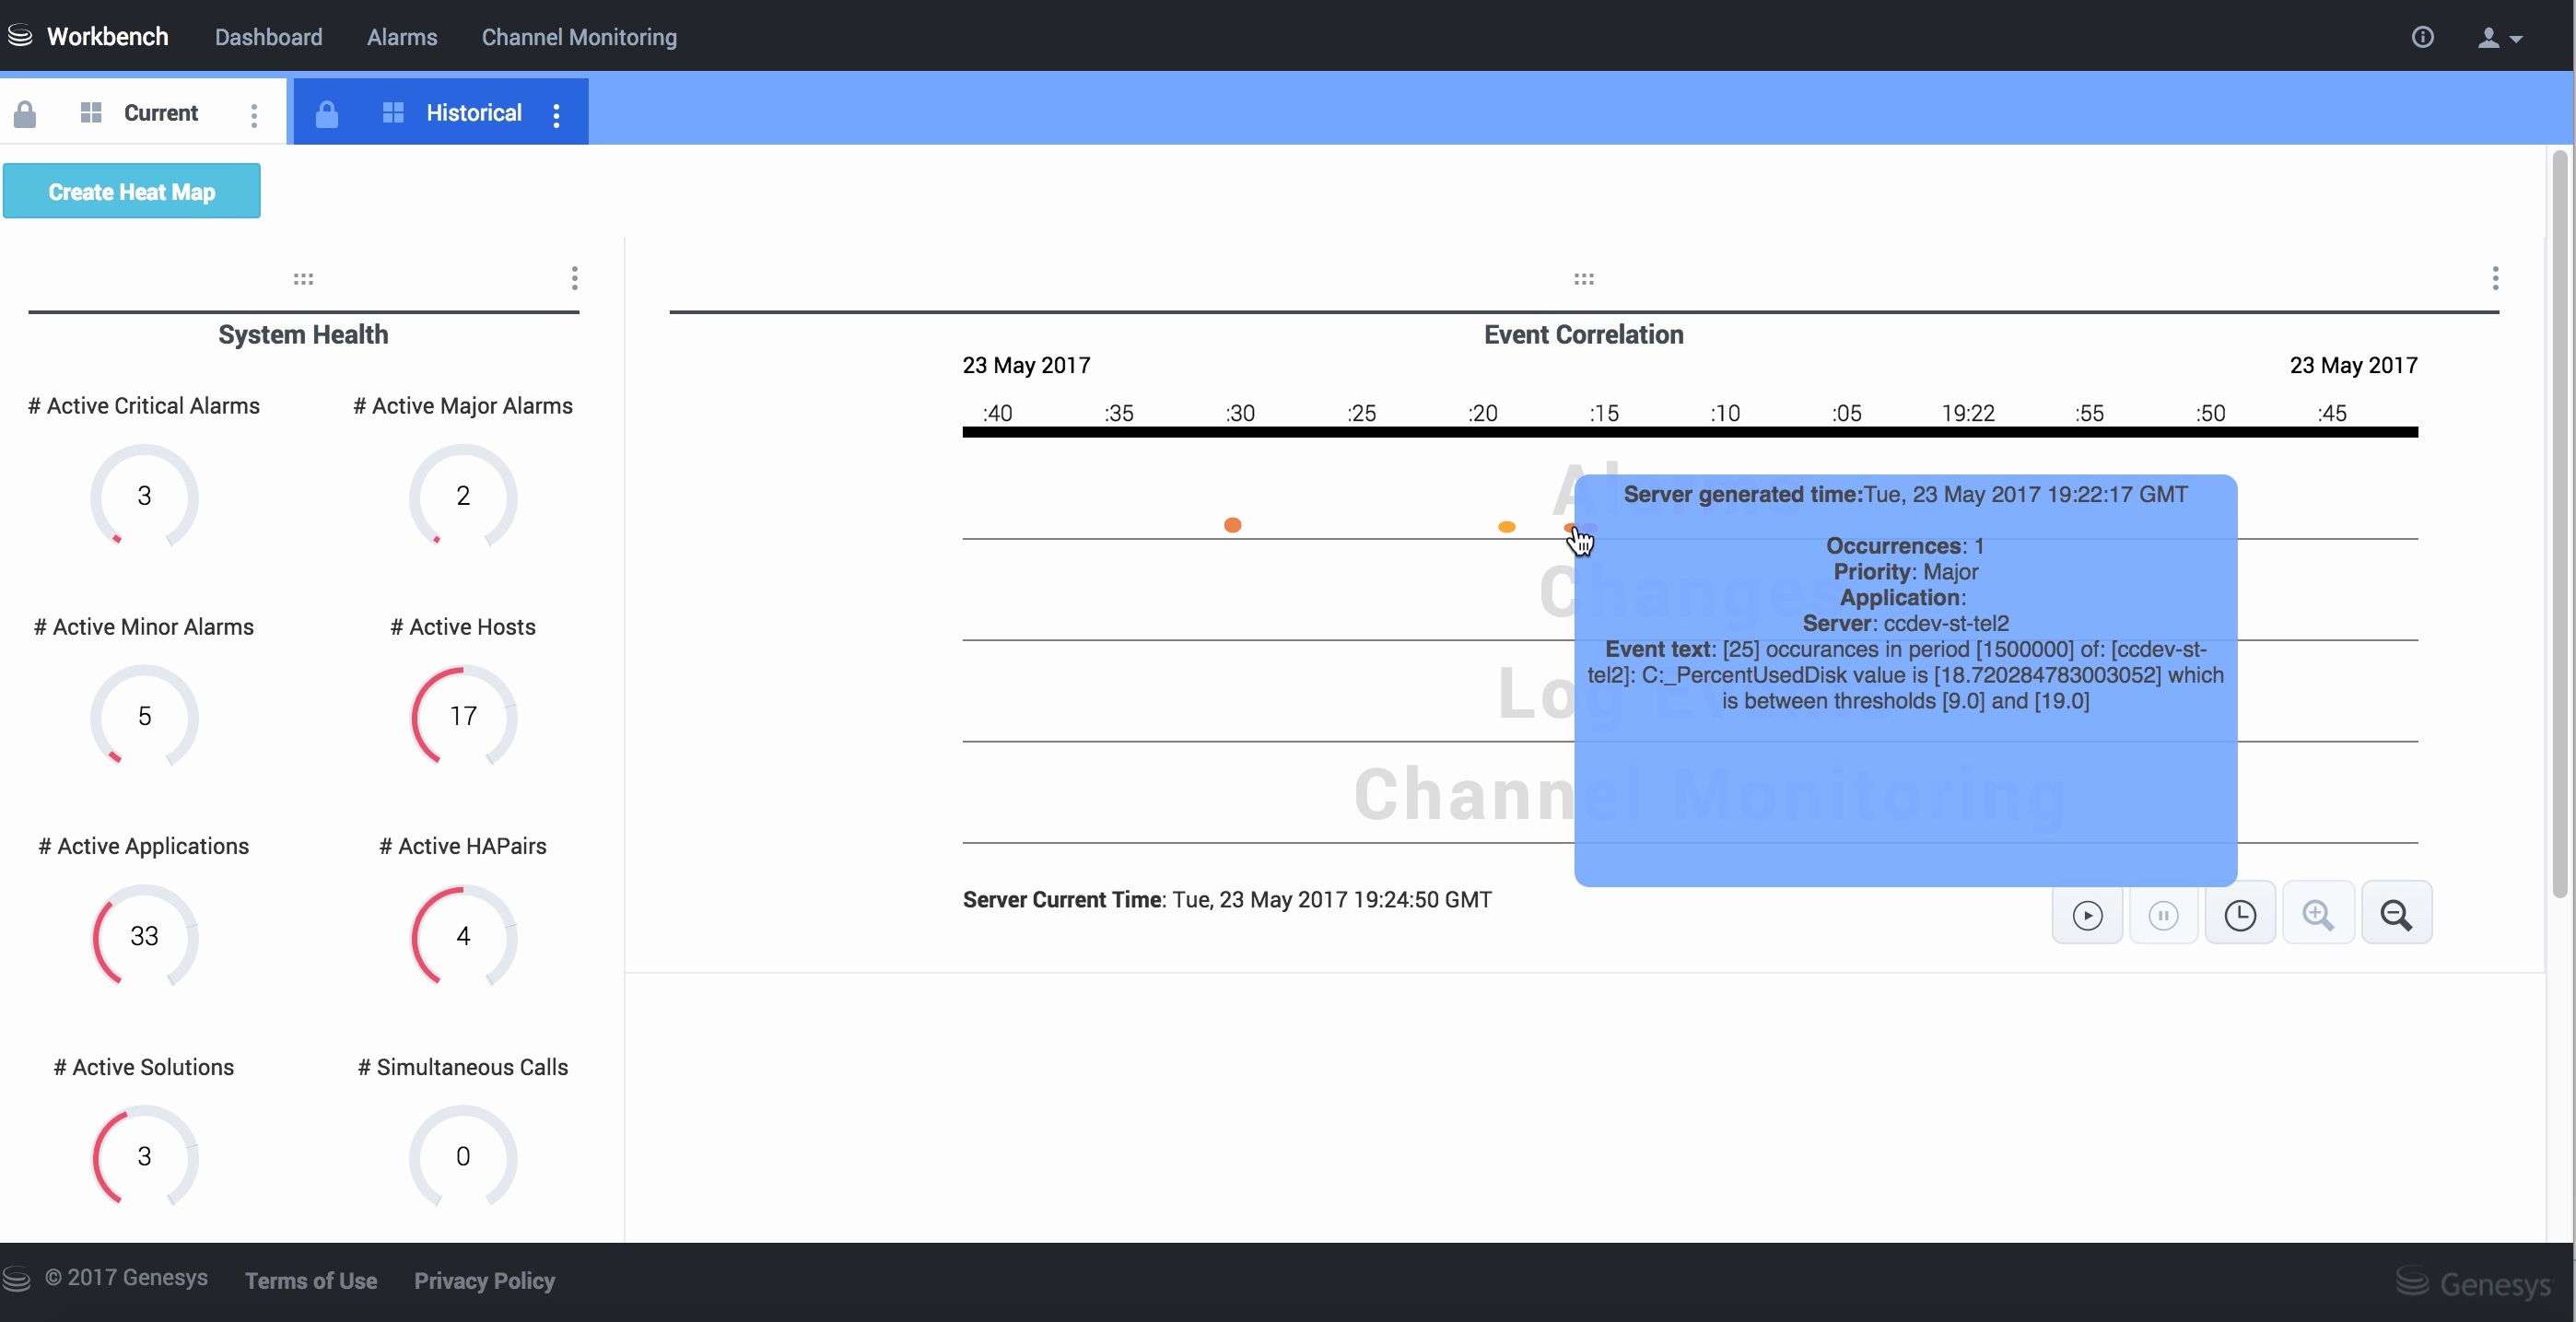2576x1322 pixels.
Task: Zoom out on the event timeline
Action: click(2395, 915)
